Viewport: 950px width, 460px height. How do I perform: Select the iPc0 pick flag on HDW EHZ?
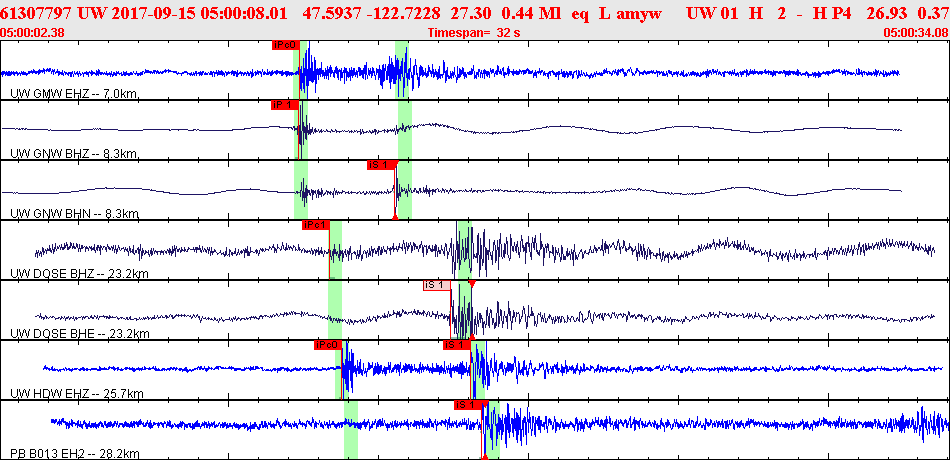click(328, 345)
